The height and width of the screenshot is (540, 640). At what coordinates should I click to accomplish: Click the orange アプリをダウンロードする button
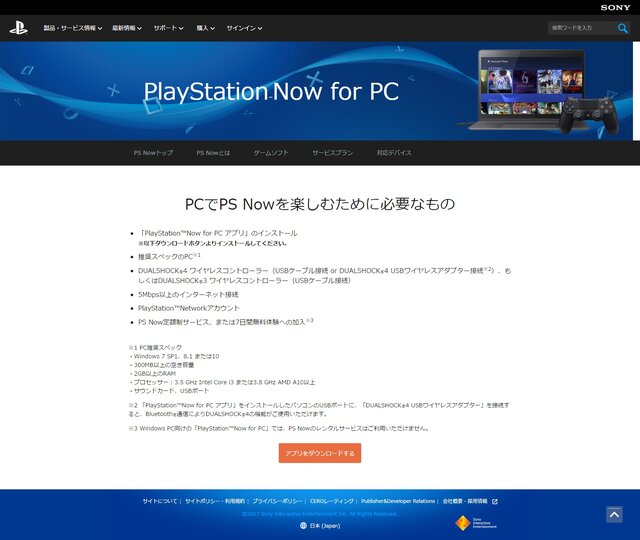point(320,453)
